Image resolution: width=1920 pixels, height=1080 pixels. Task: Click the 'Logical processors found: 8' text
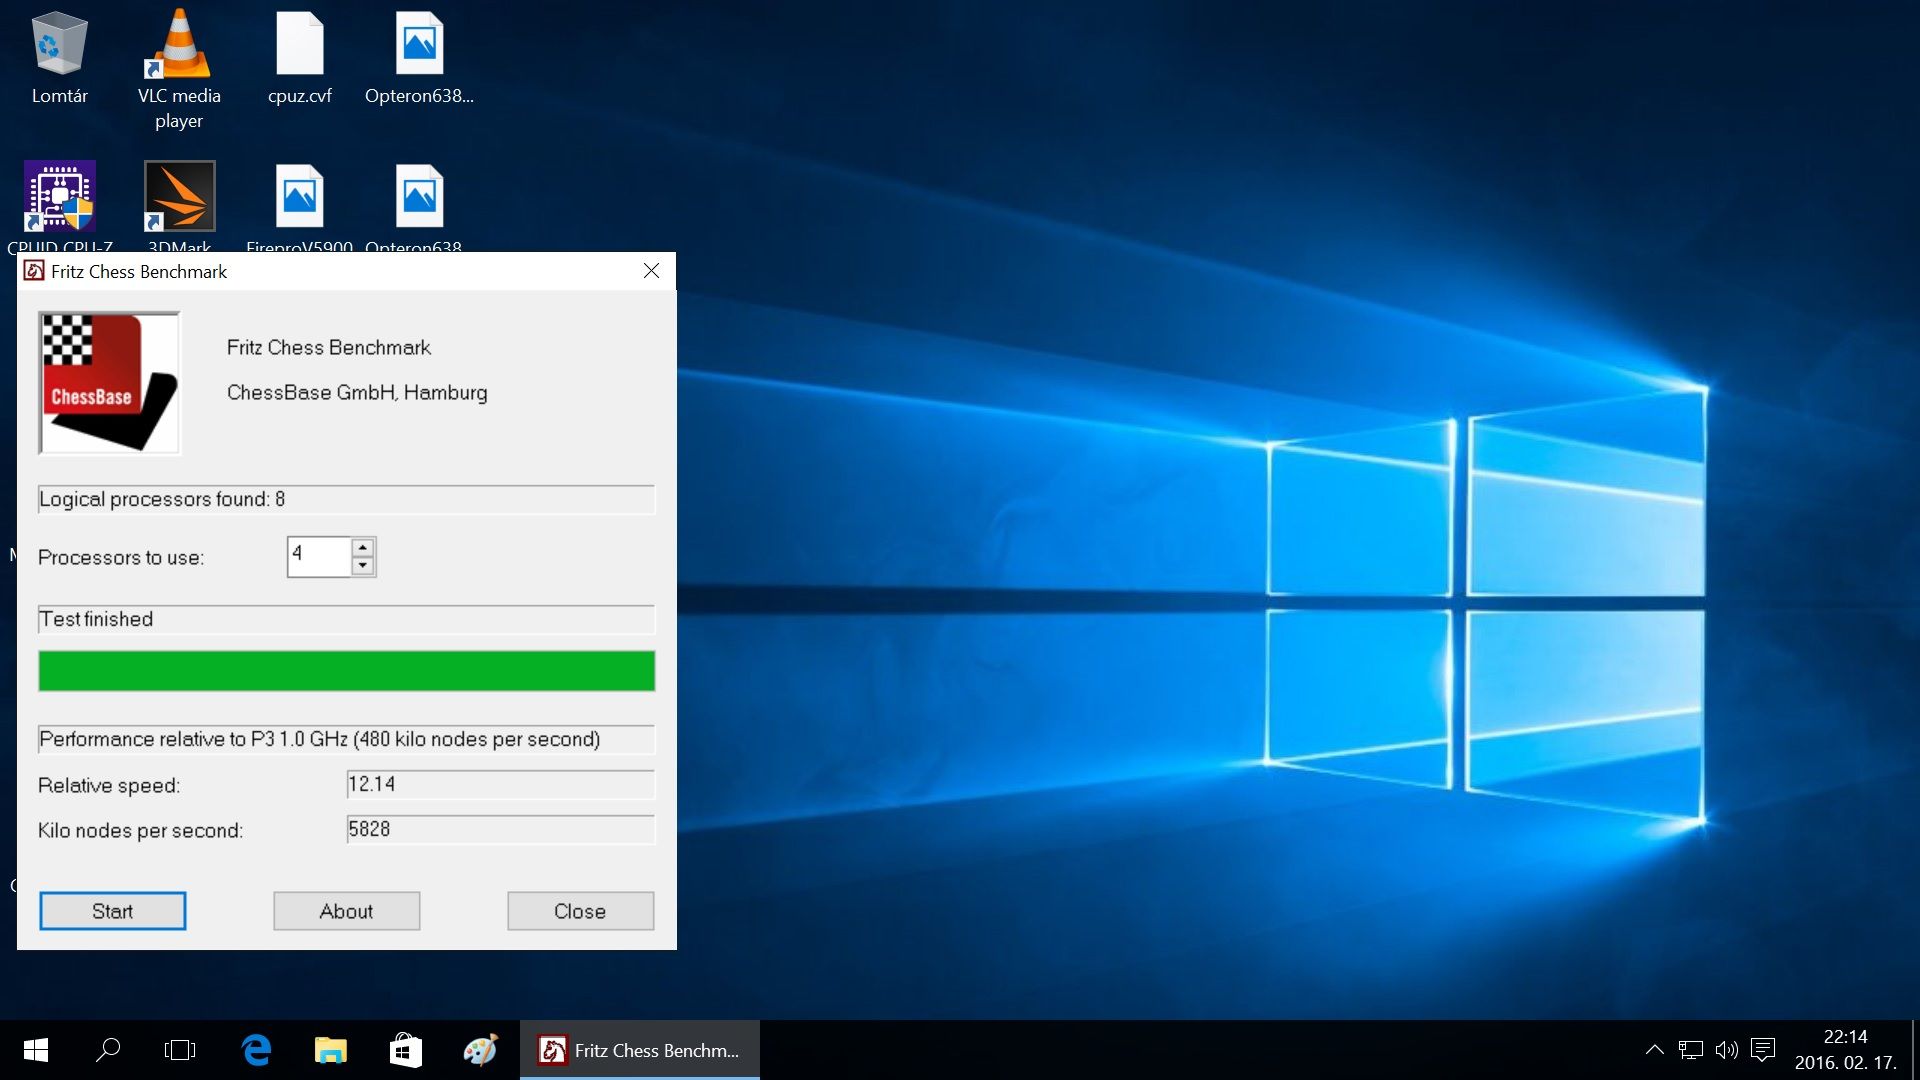(162, 499)
